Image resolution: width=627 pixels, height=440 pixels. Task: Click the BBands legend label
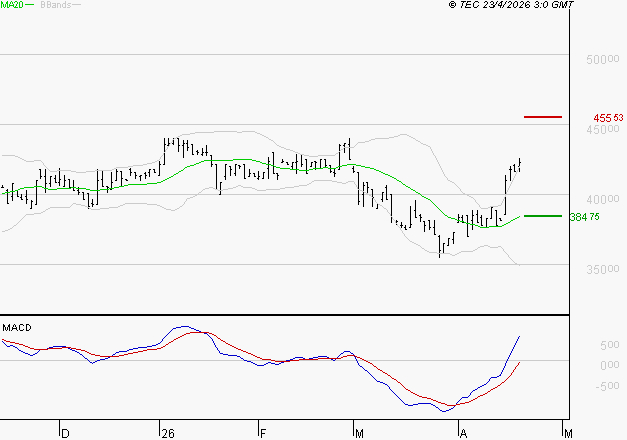[56, 5]
